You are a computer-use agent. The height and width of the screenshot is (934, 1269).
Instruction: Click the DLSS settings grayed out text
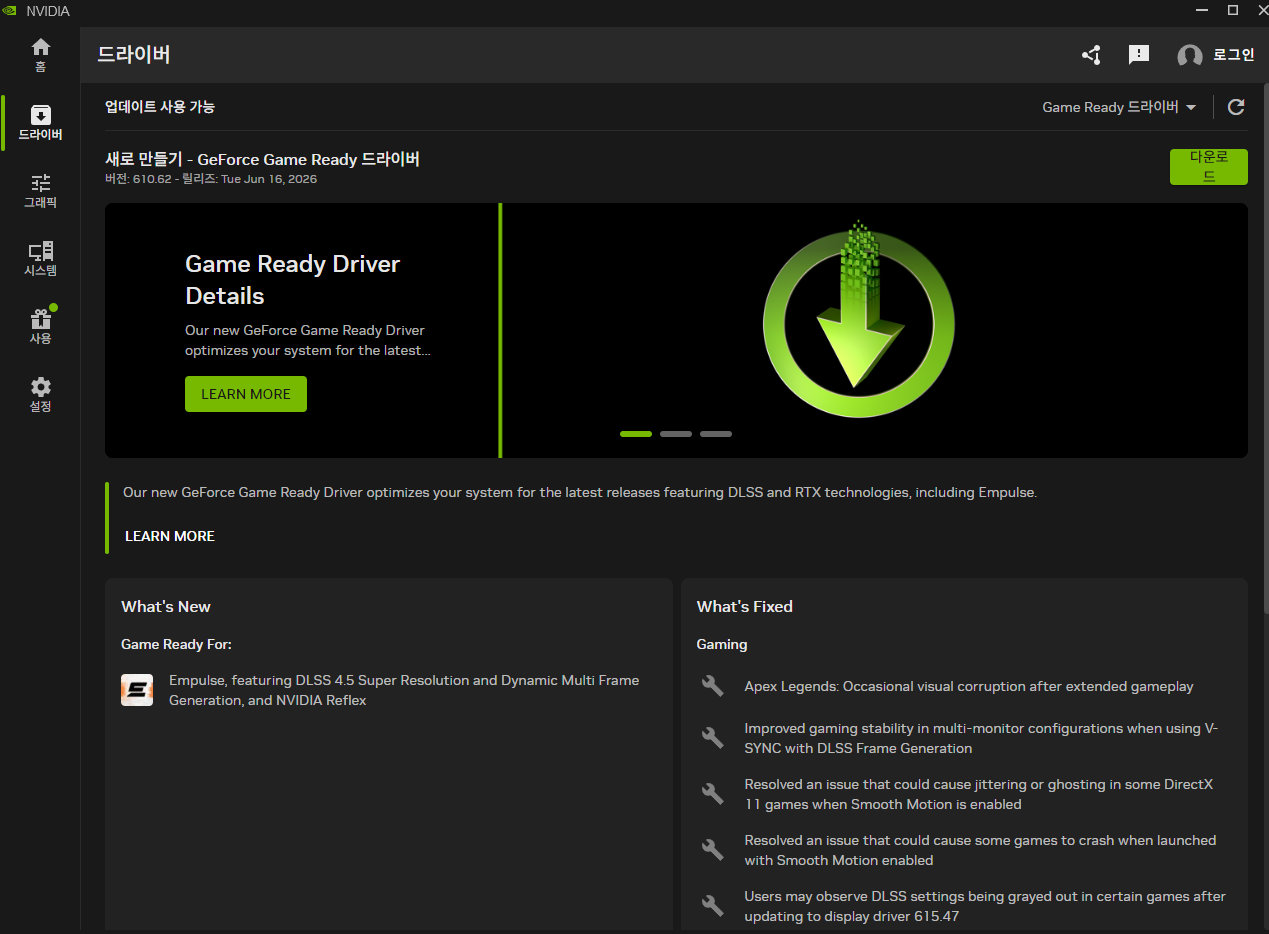click(x=985, y=906)
